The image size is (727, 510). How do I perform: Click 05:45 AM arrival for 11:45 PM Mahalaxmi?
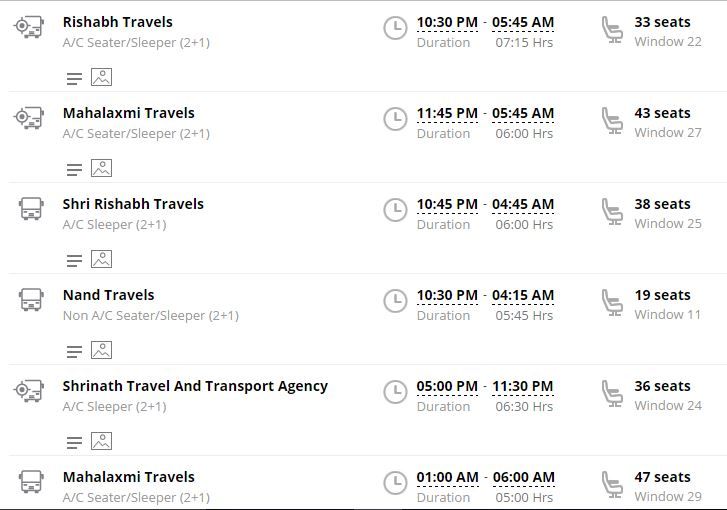click(x=523, y=113)
